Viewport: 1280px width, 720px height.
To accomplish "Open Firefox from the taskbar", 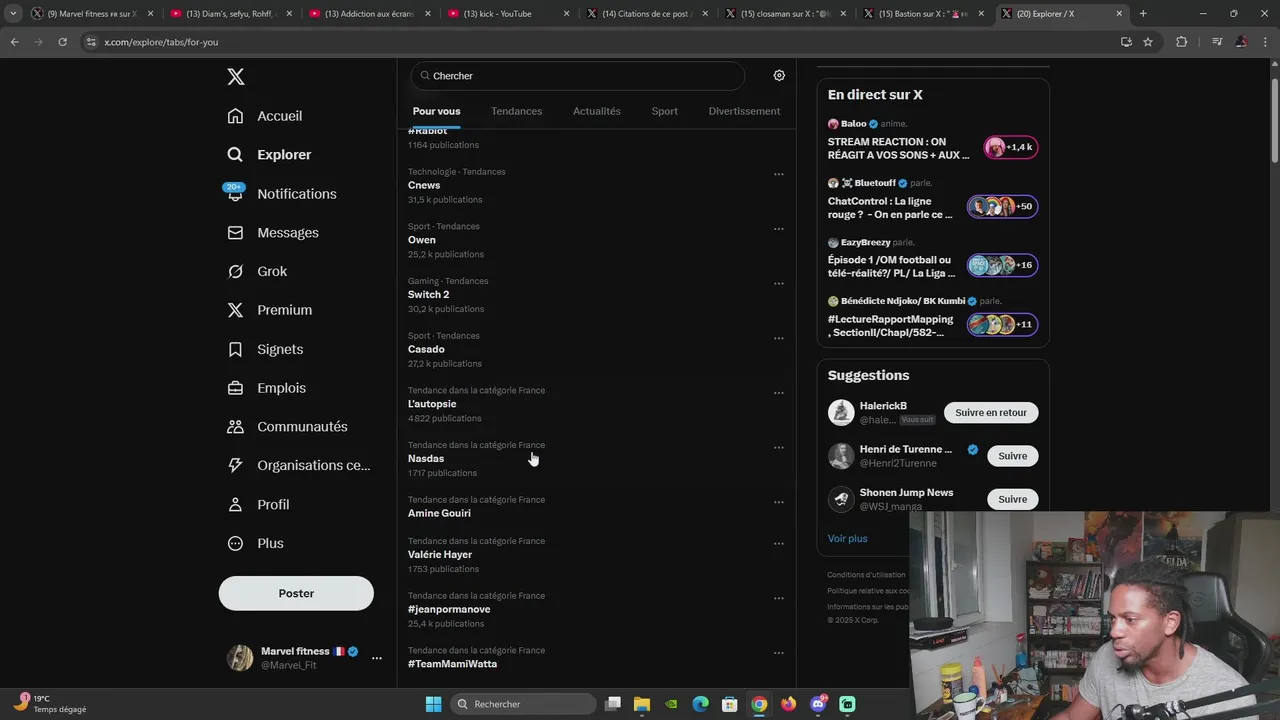I will pos(789,704).
